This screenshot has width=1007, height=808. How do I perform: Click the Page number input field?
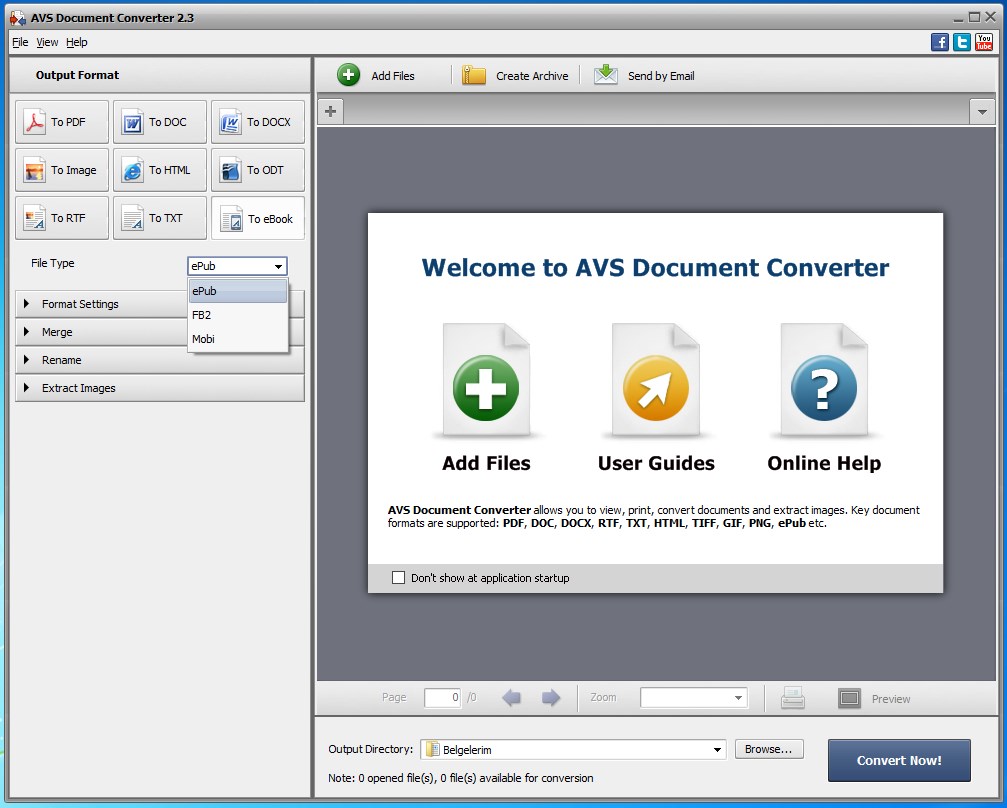click(442, 698)
